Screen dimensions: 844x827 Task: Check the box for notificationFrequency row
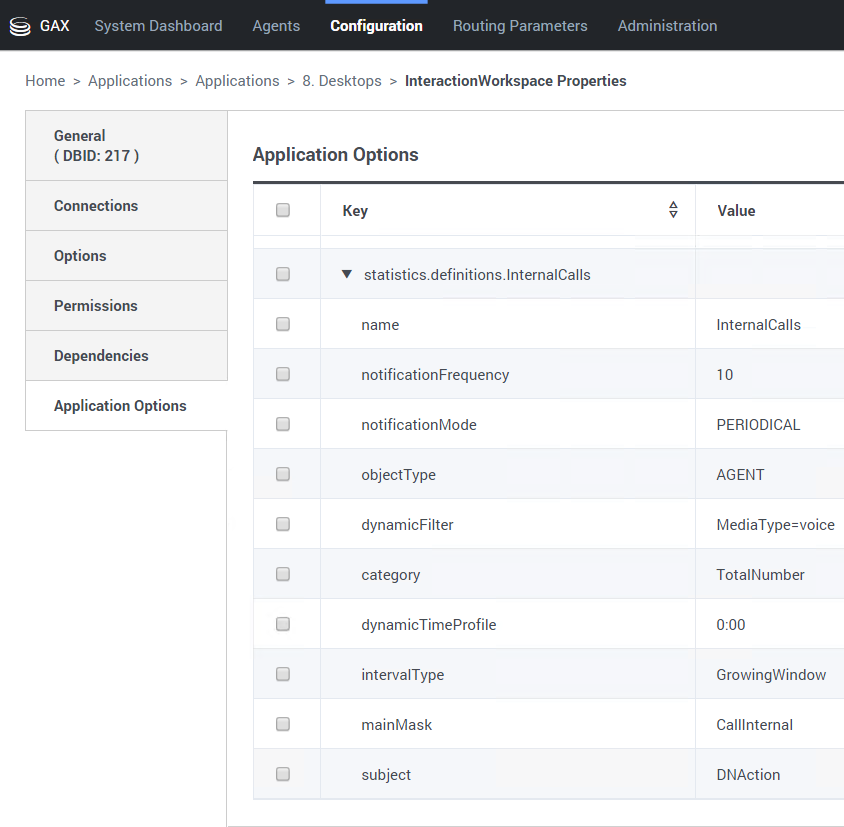[283, 375]
